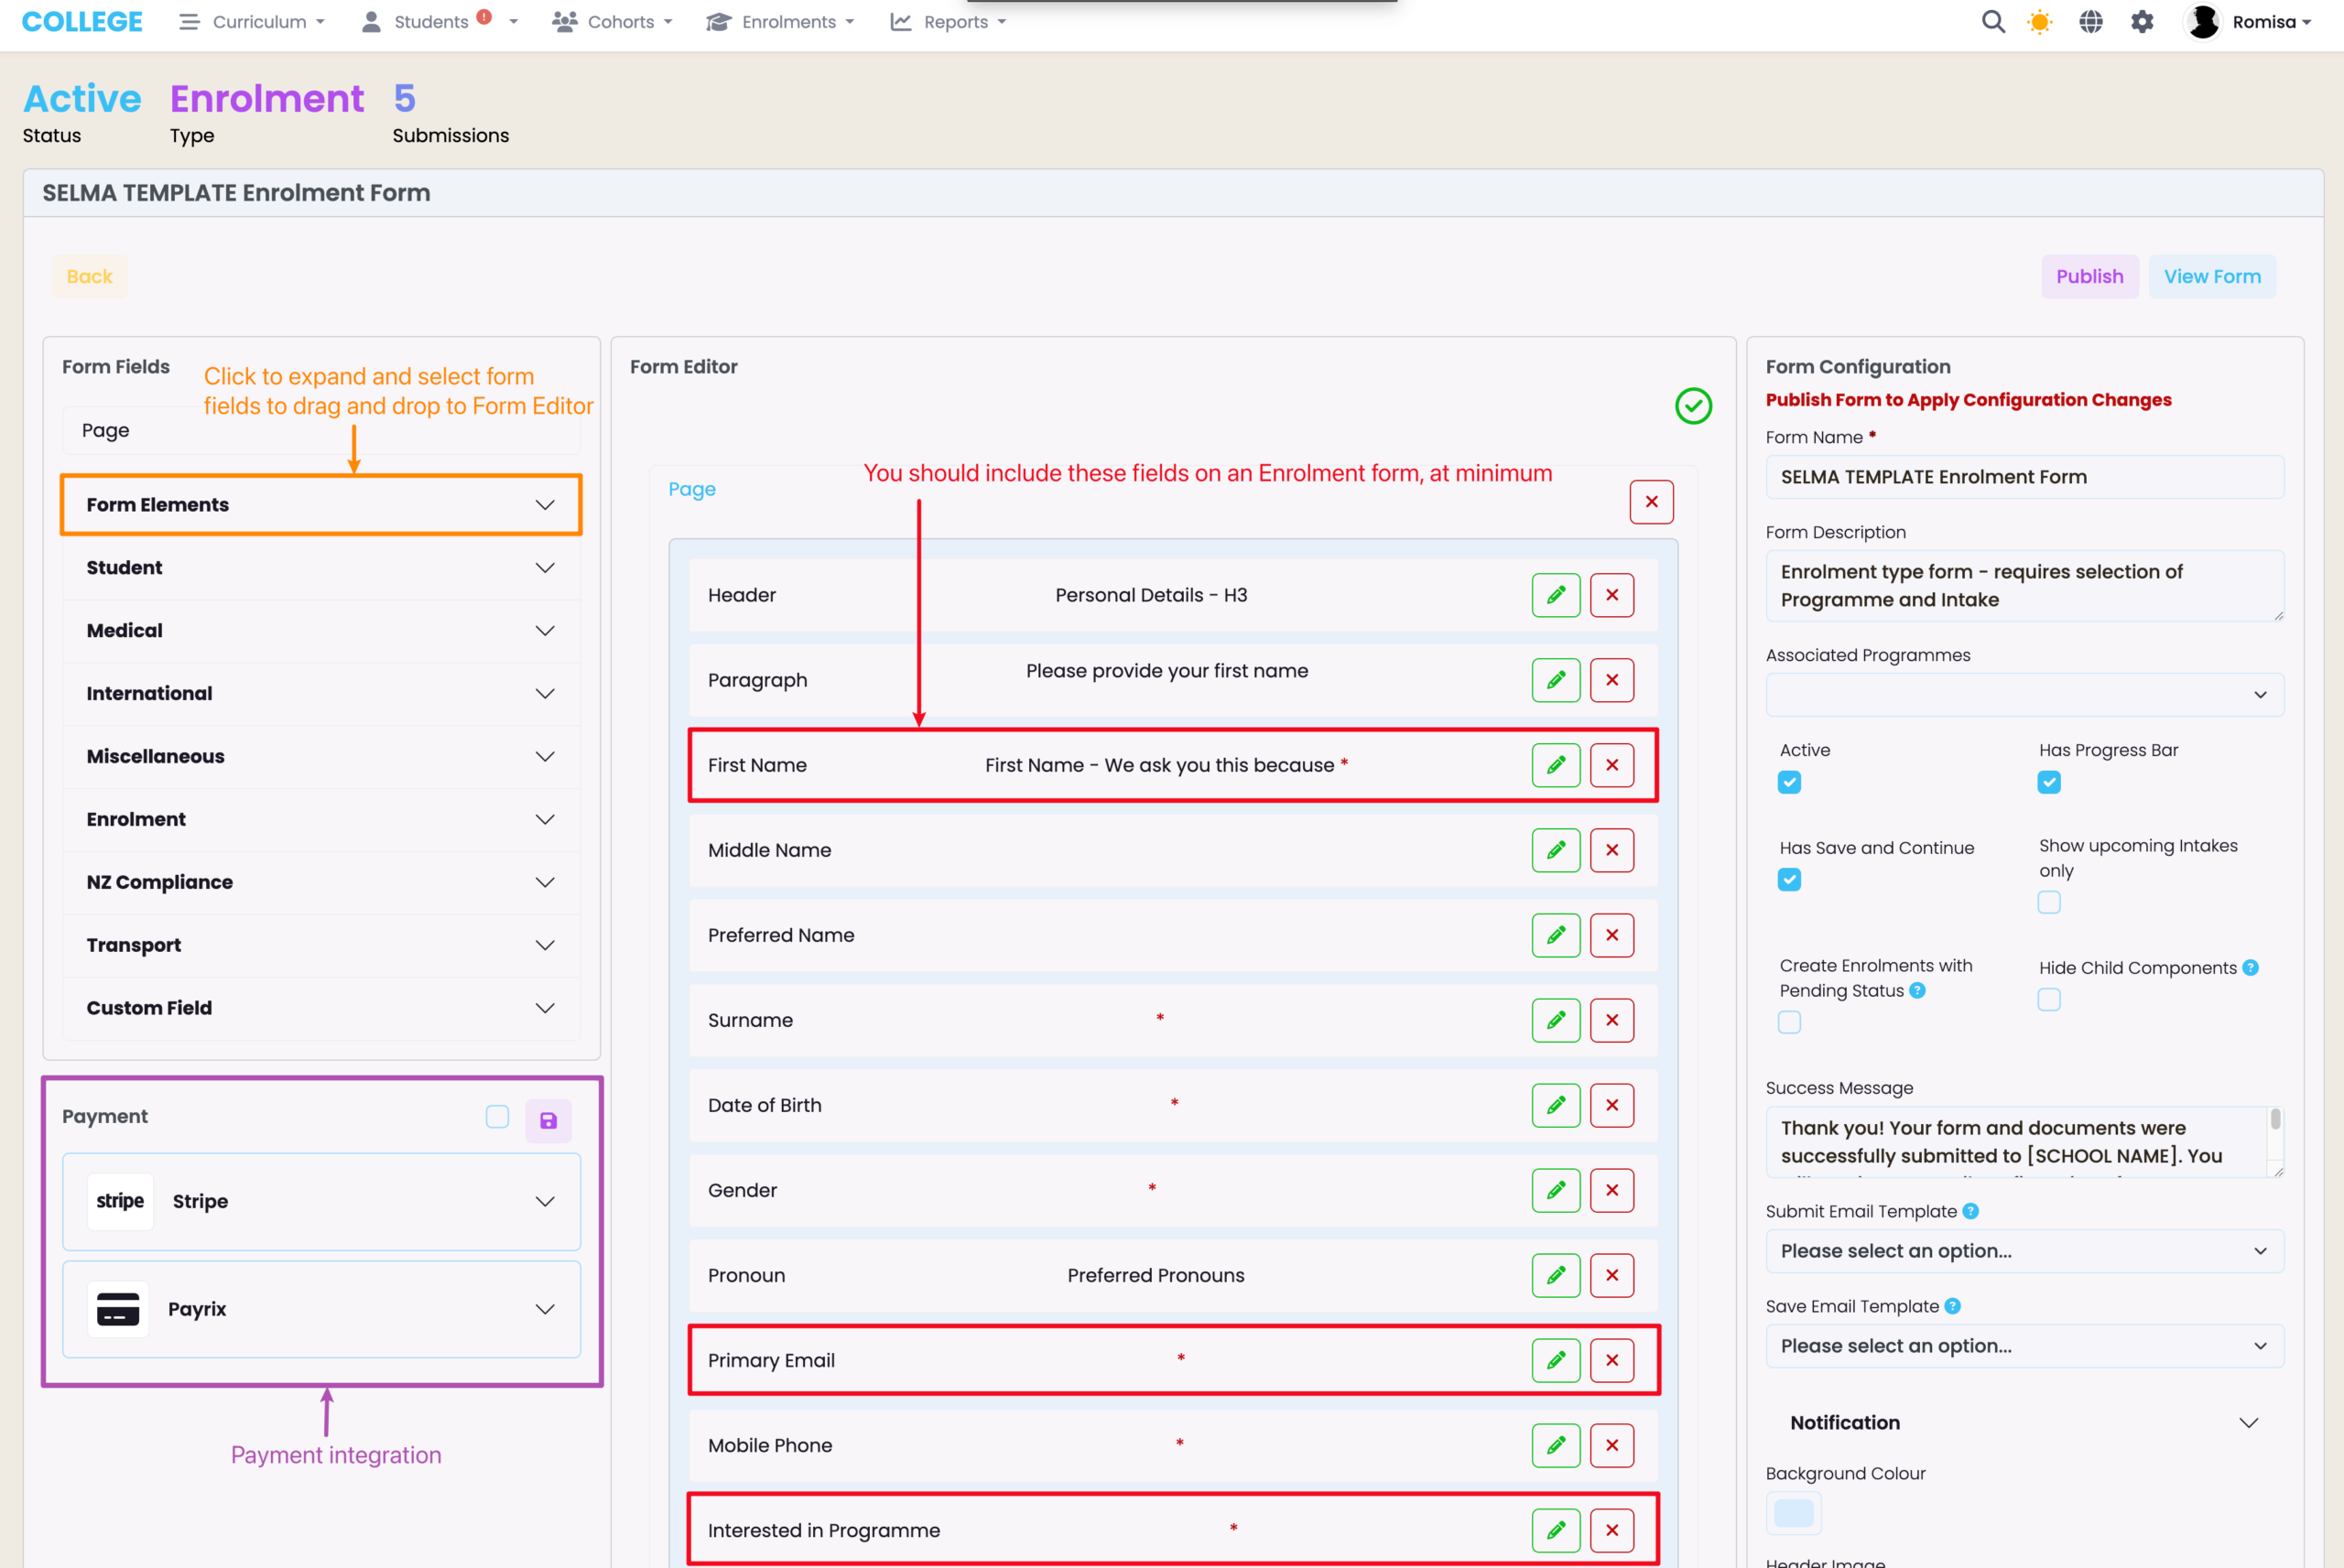Open the settings gear icon
This screenshot has height=1568, width=2344.
tap(2142, 22)
